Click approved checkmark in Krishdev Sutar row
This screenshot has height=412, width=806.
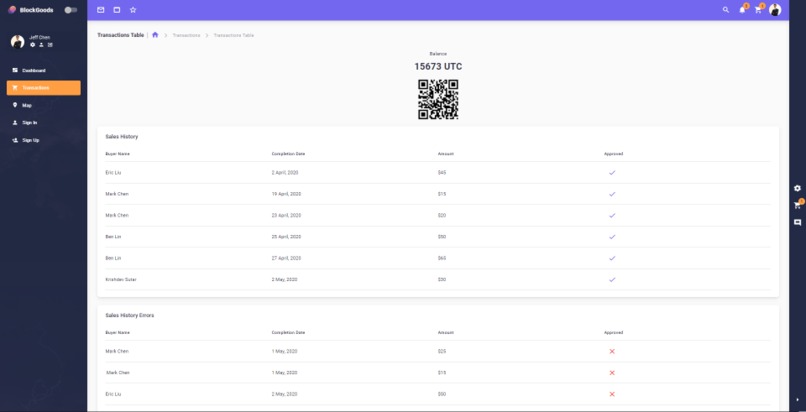tap(612, 279)
